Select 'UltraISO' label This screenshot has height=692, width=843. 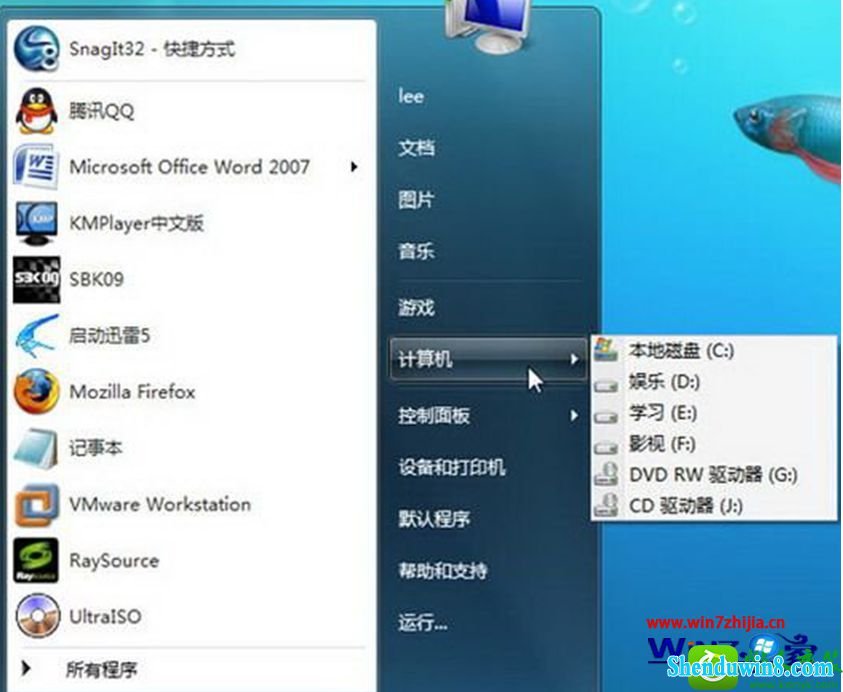[x=105, y=616]
